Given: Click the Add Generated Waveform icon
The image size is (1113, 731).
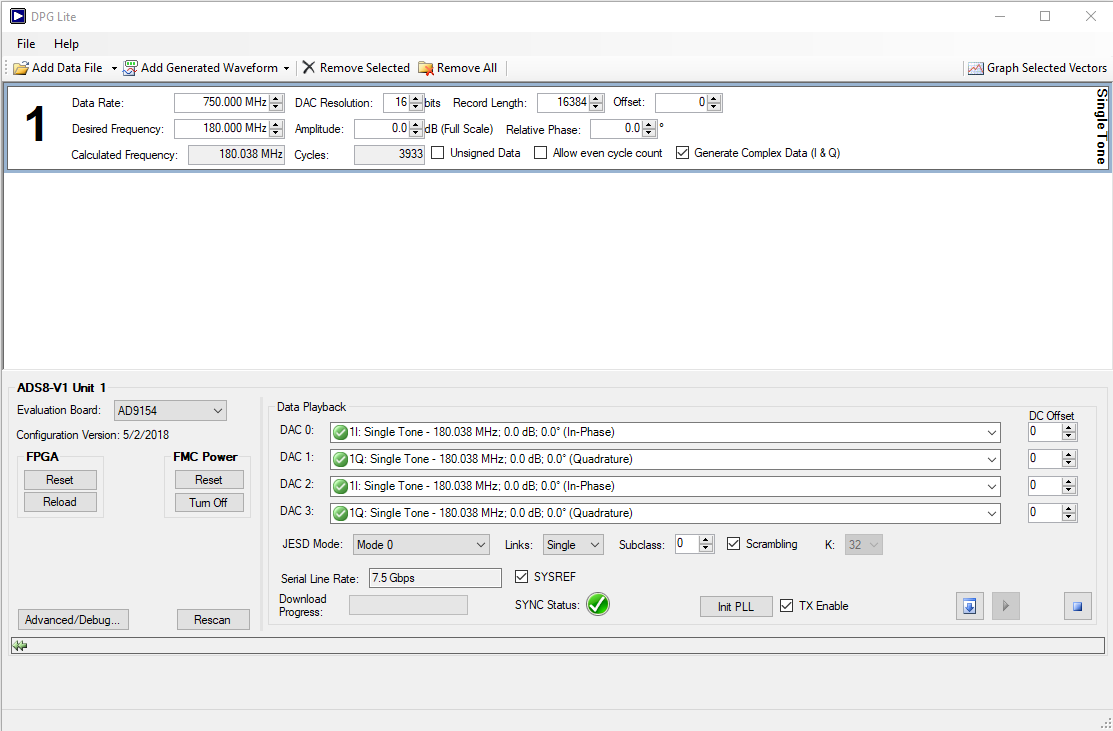Looking at the screenshot, I should click(x=130, y=68).
